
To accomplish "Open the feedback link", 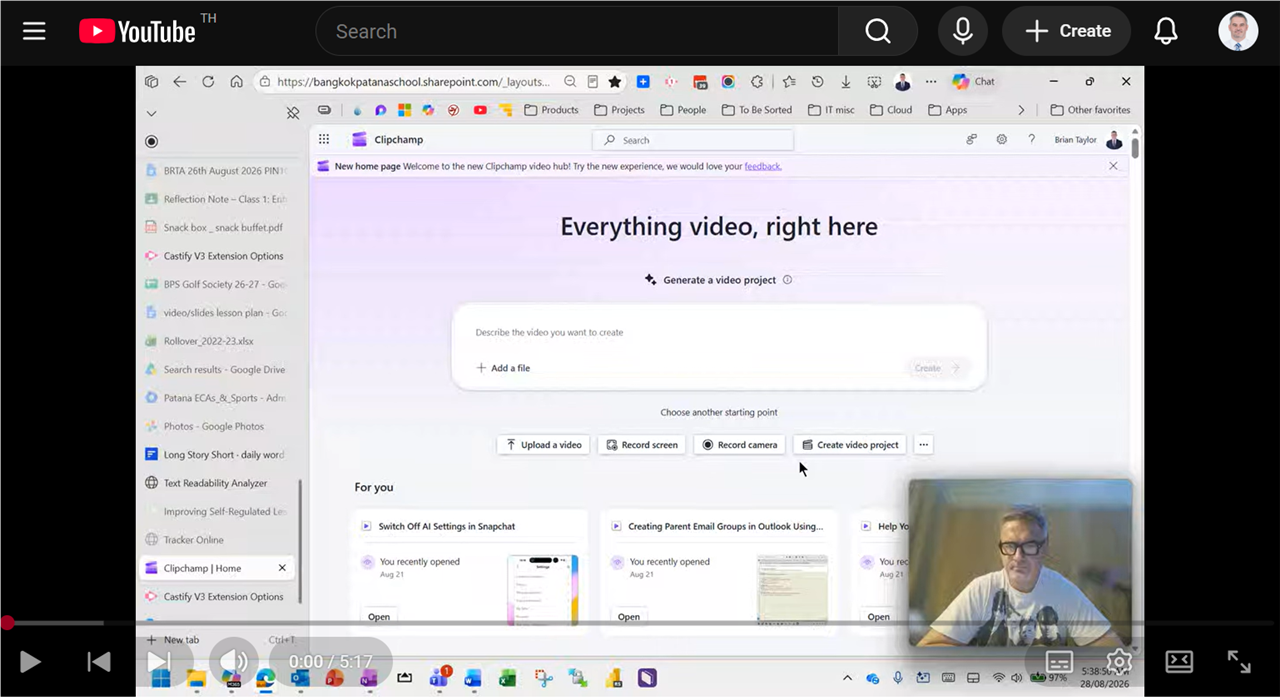I will pos(763,166).
